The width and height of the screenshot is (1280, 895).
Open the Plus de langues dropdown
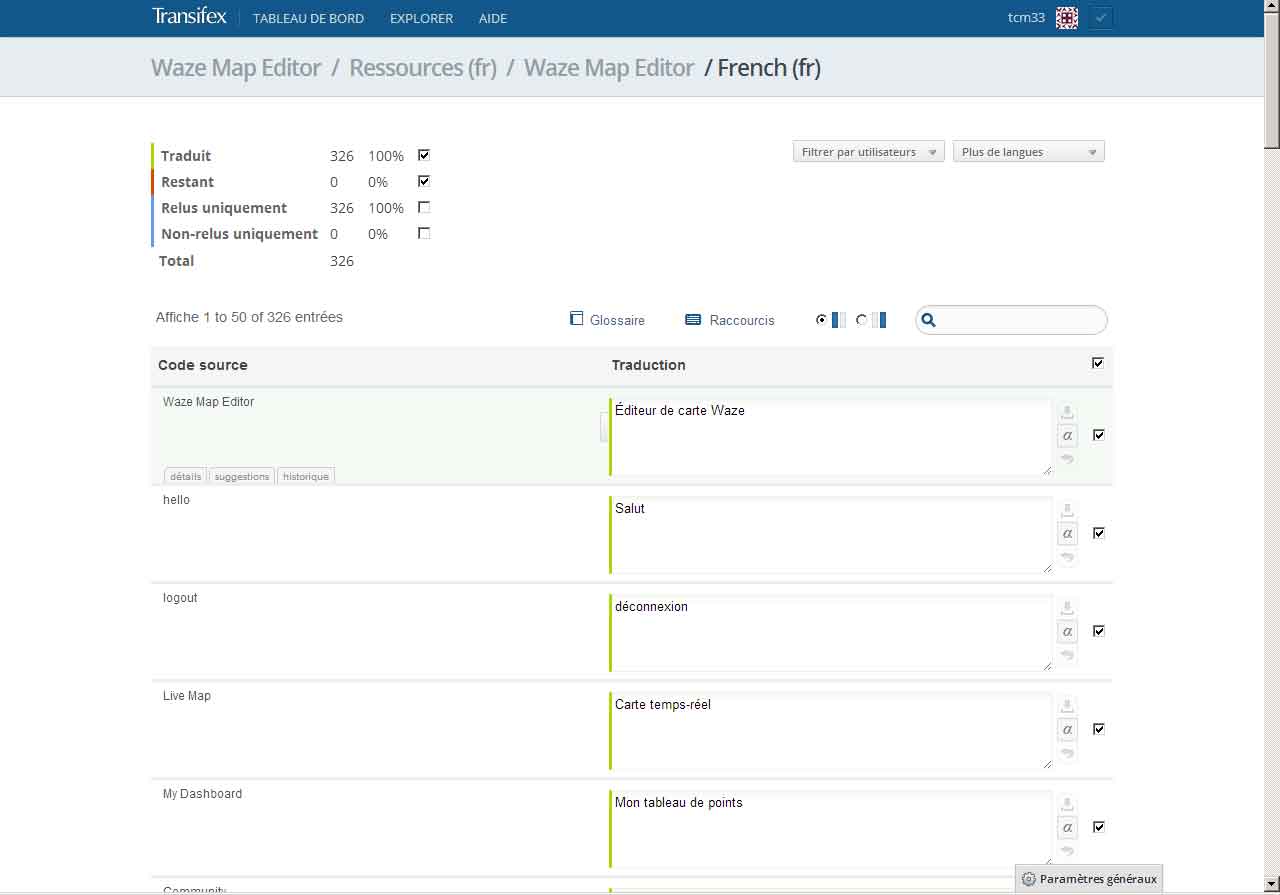point(1028,152)
